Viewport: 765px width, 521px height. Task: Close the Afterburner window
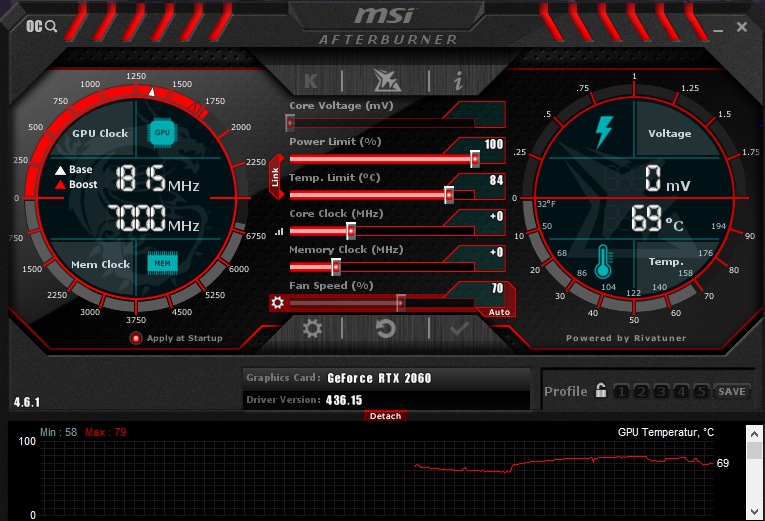click(742, 27)
